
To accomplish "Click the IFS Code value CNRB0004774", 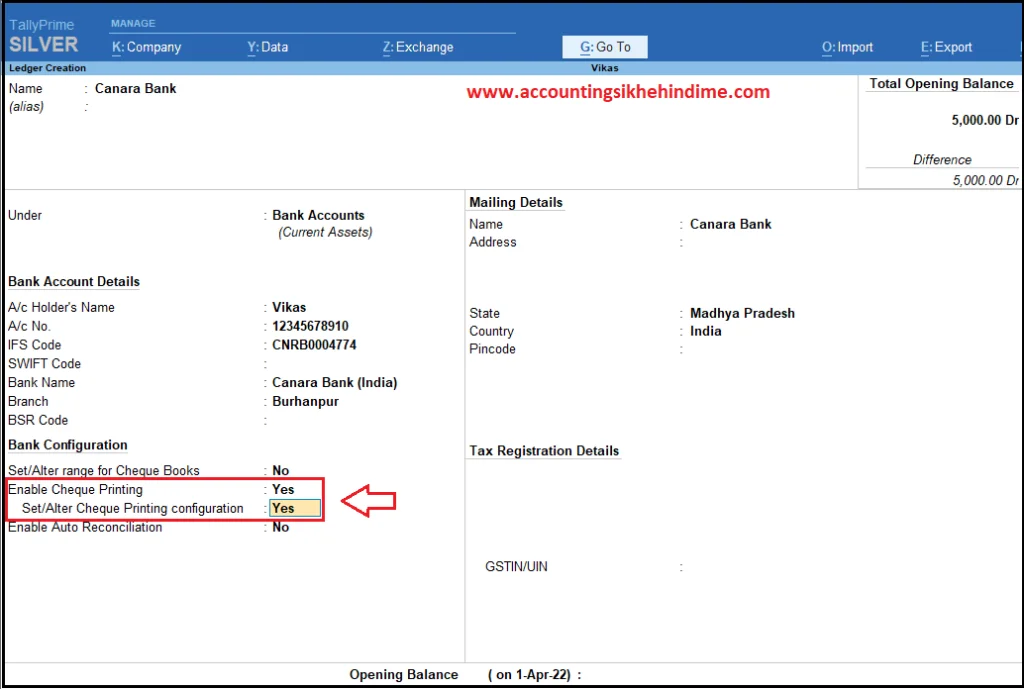I will pos(314,345).
